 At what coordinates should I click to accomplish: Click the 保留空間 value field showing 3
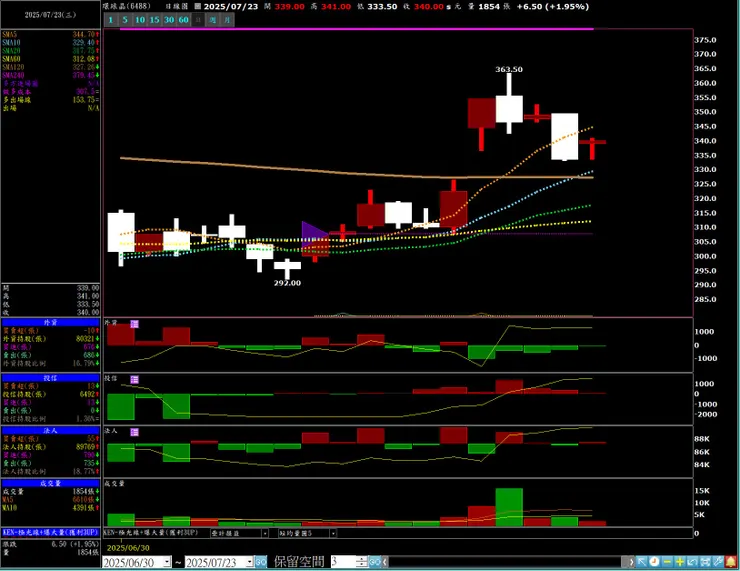pos(343,562)
